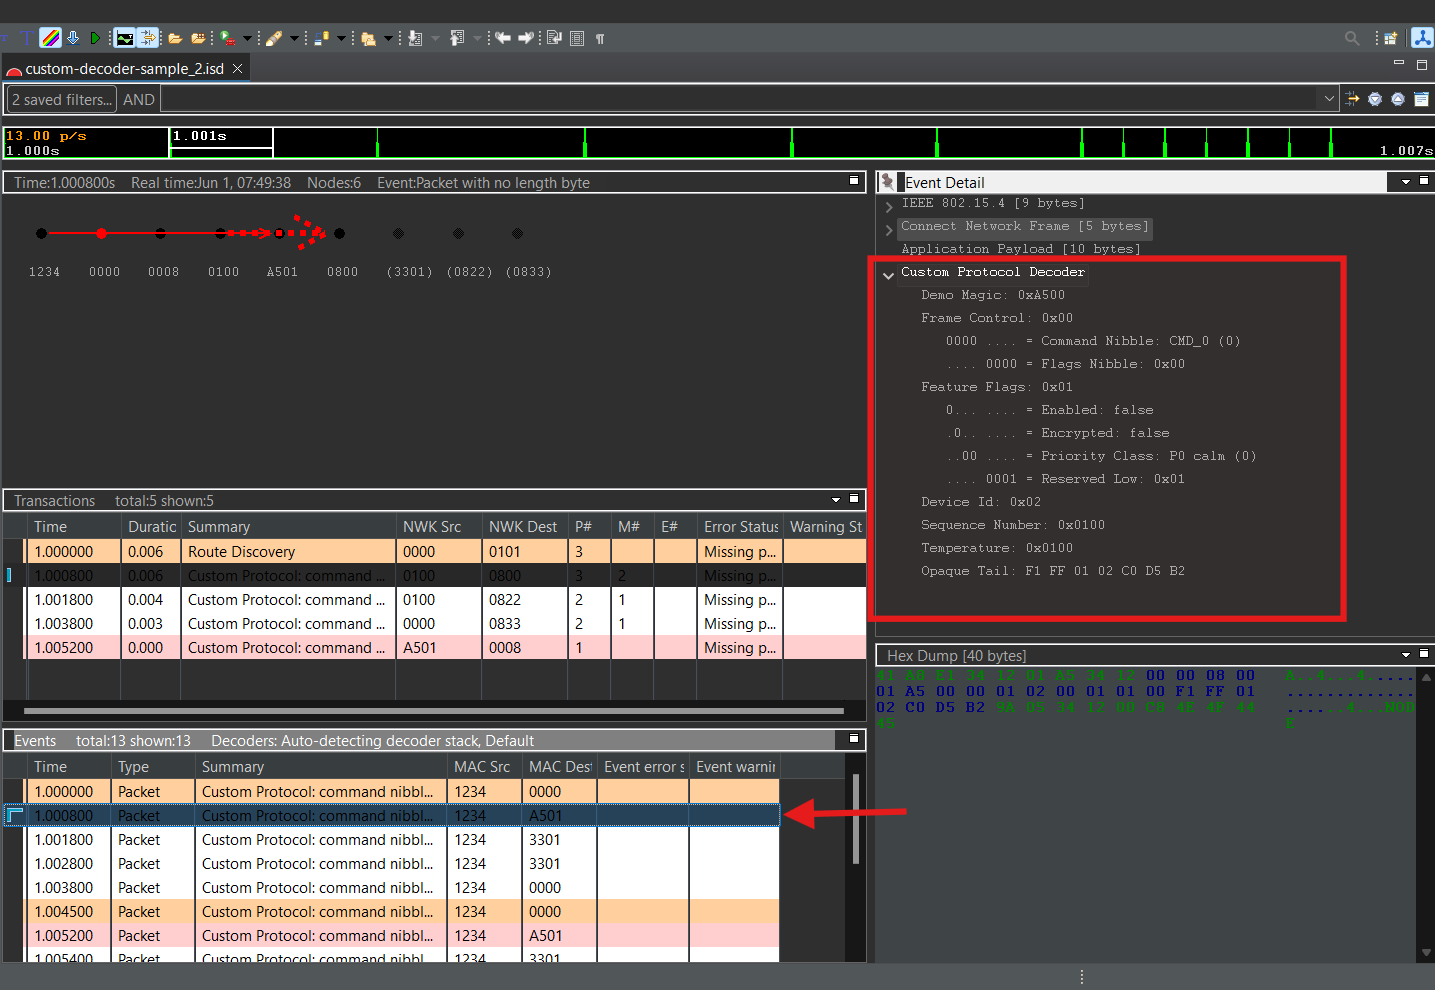Select the Event Detail tab
The height and width of the screenshot is (990, 1435).
(944, 182)
